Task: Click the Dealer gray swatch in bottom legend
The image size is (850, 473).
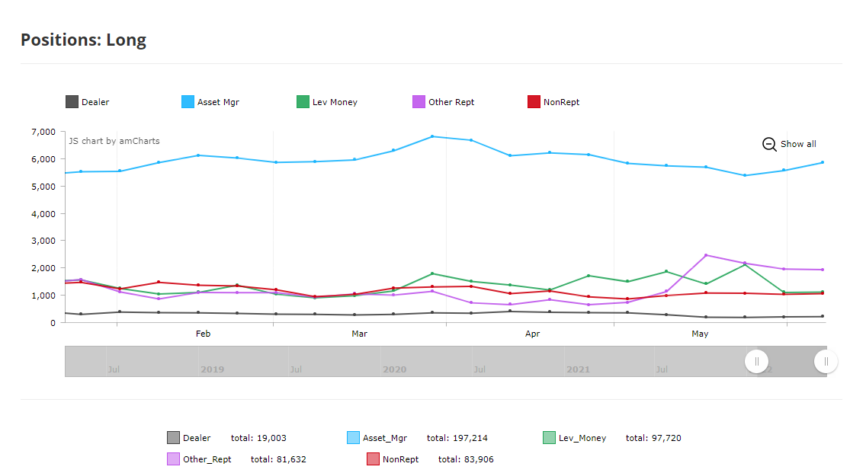Action: [173, 438]
